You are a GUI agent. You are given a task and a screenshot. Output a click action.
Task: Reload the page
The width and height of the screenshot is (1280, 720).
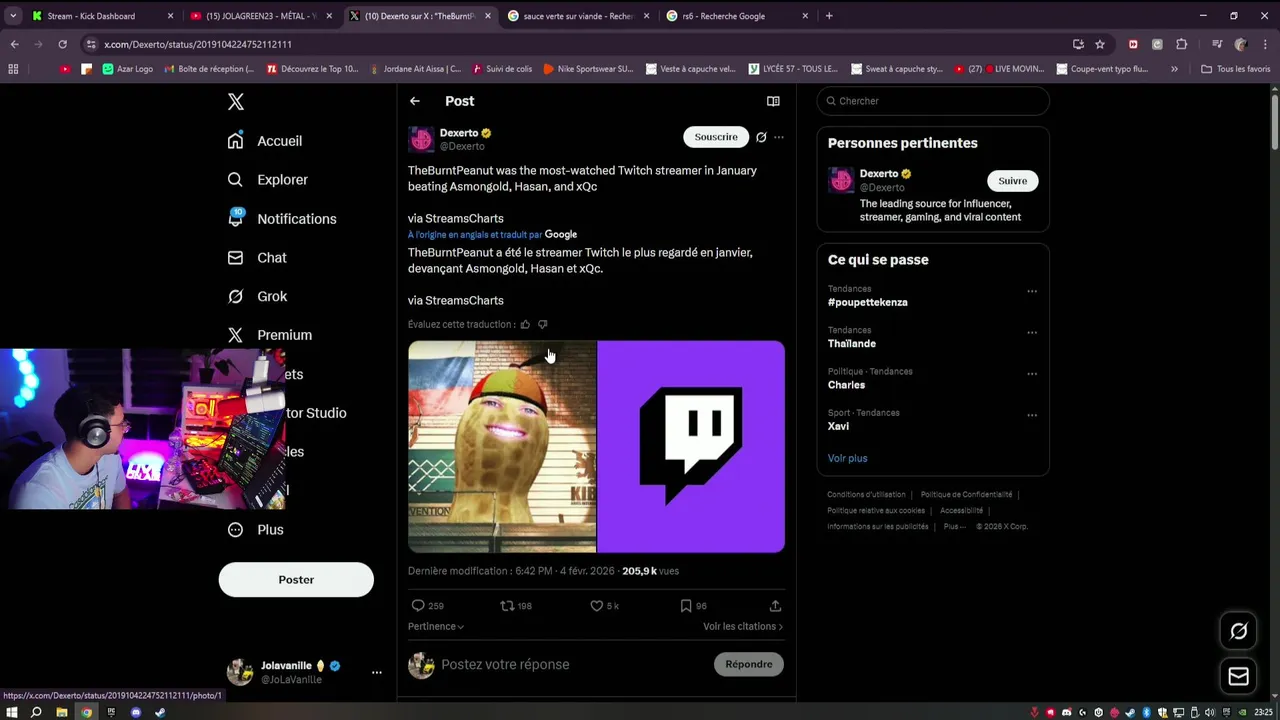62,44
